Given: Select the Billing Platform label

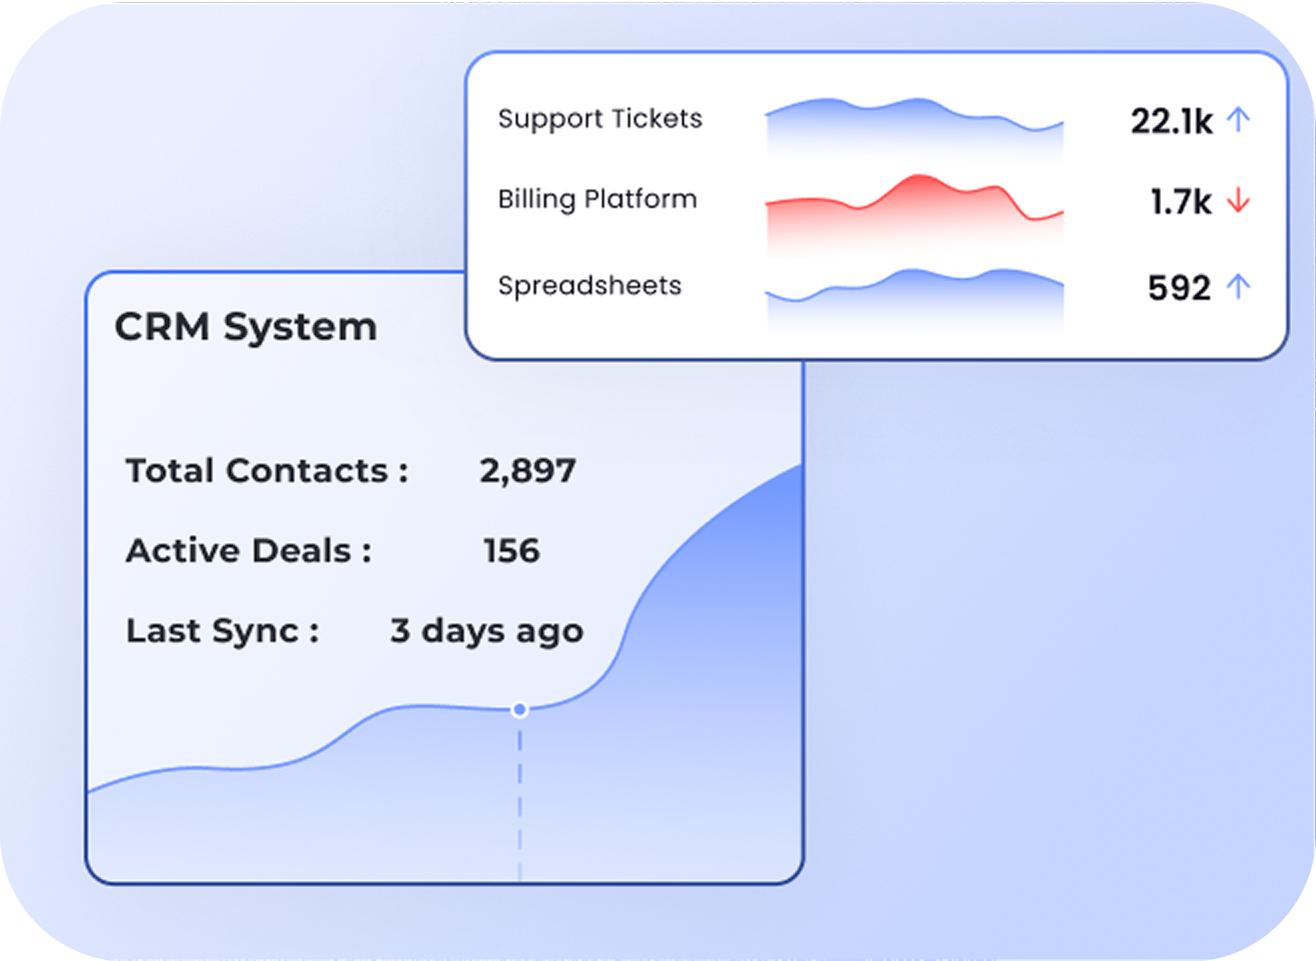Looking at the screenshot, I should pyautogui.click(x=597, y=199).
